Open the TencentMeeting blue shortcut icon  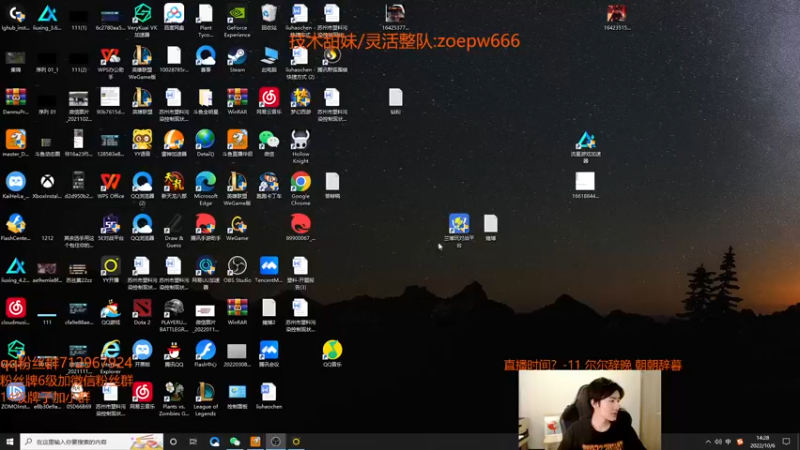tap(269, 269)
